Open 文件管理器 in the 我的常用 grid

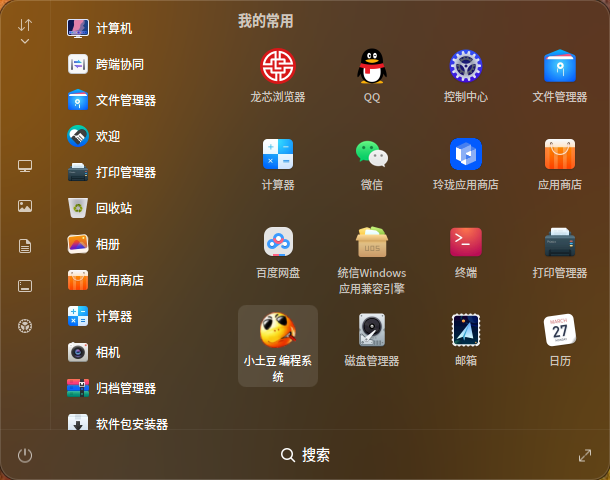[x=559, y=75]
